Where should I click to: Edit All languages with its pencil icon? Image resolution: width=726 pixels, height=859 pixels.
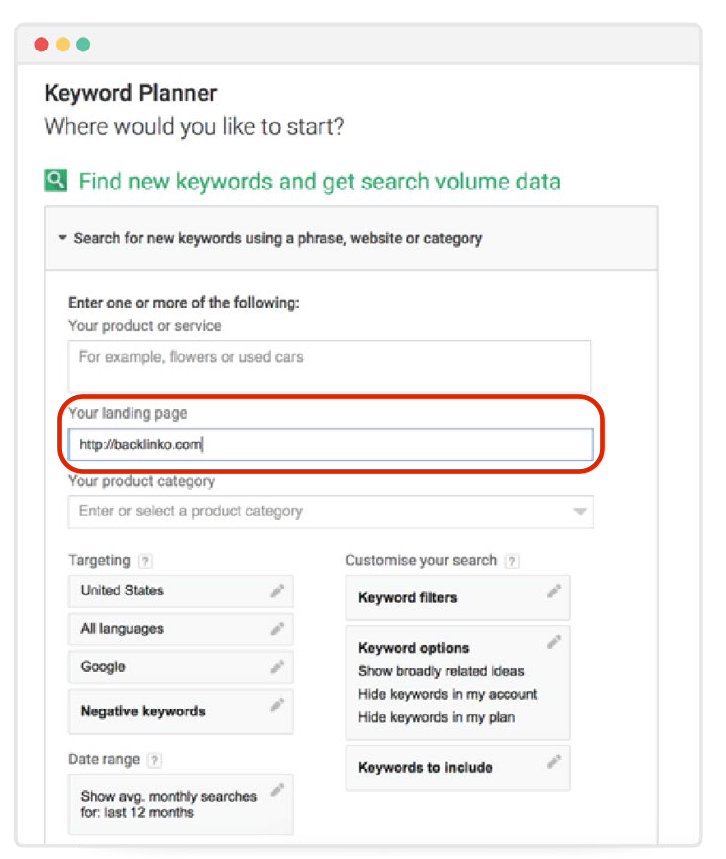pos(277,629)
